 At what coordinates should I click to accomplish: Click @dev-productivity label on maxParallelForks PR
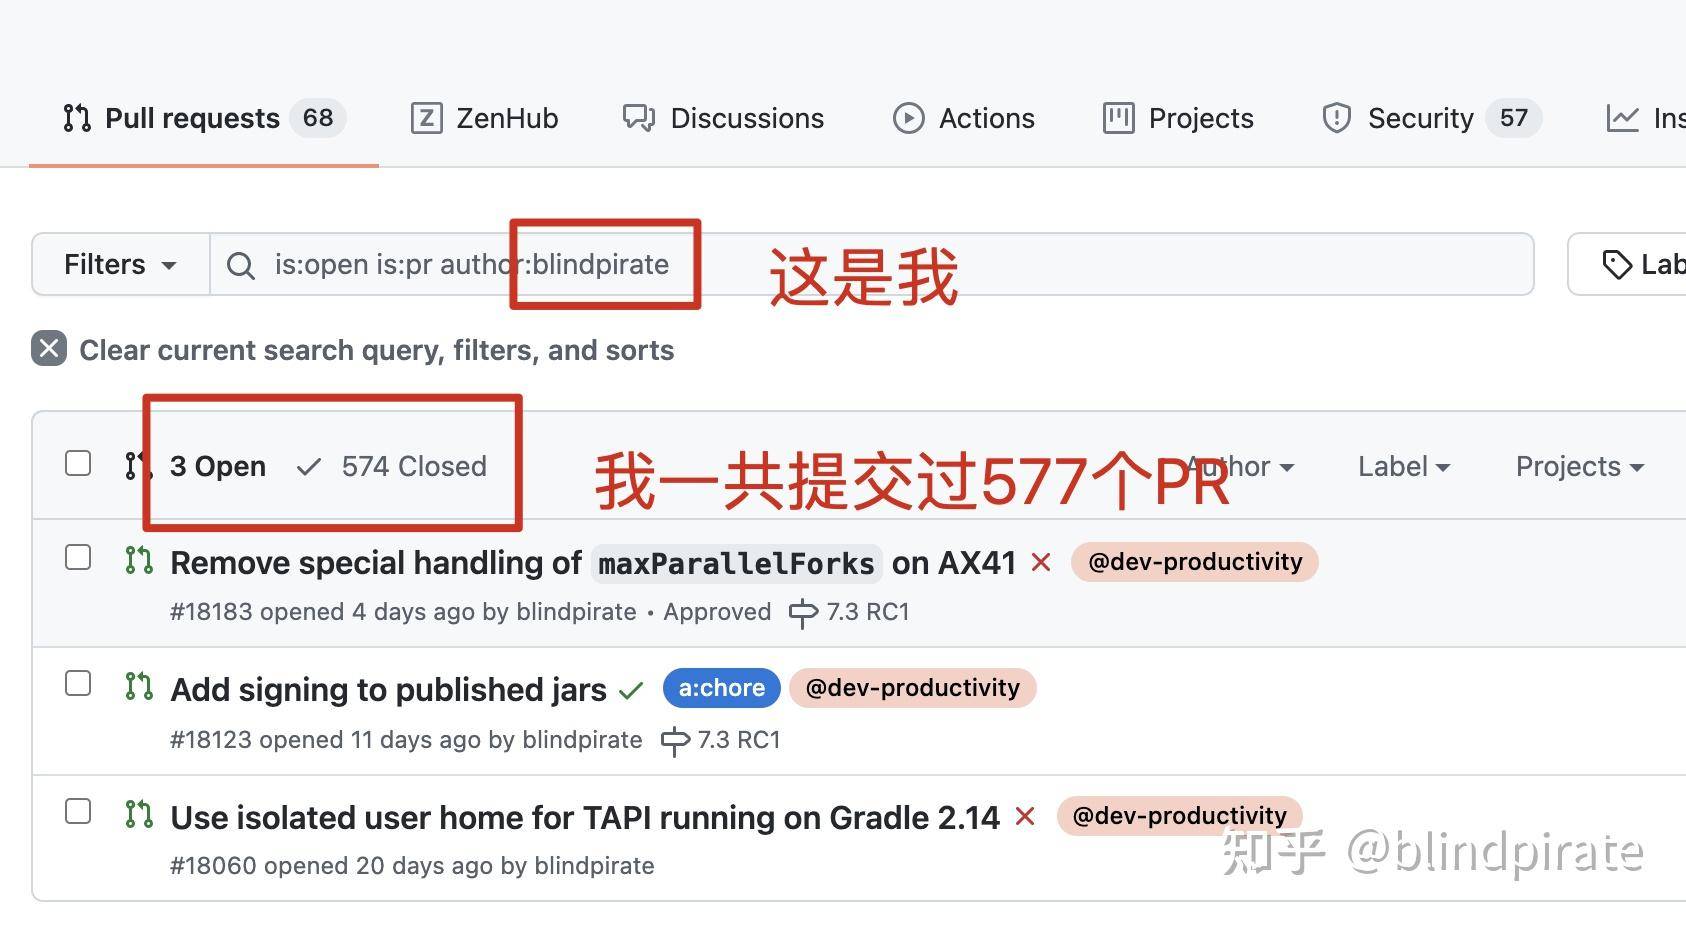point(1195,562)
